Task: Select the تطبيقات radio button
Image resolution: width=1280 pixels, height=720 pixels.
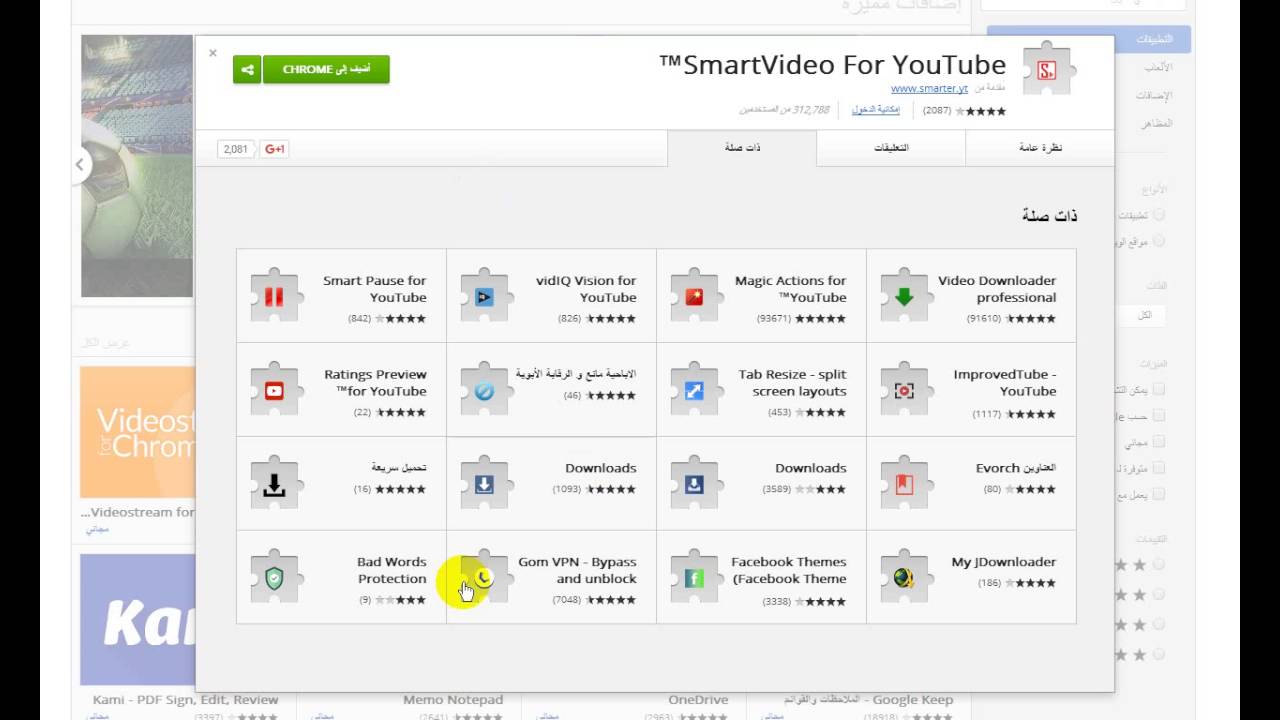Action: coord(1159,215)
